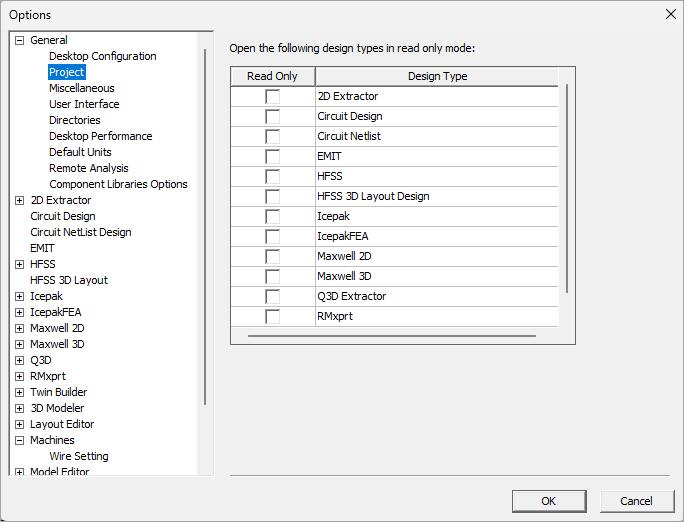Expand the Icepak options node
The height and width of the screenshot is (522, 684).
point(19,297)
